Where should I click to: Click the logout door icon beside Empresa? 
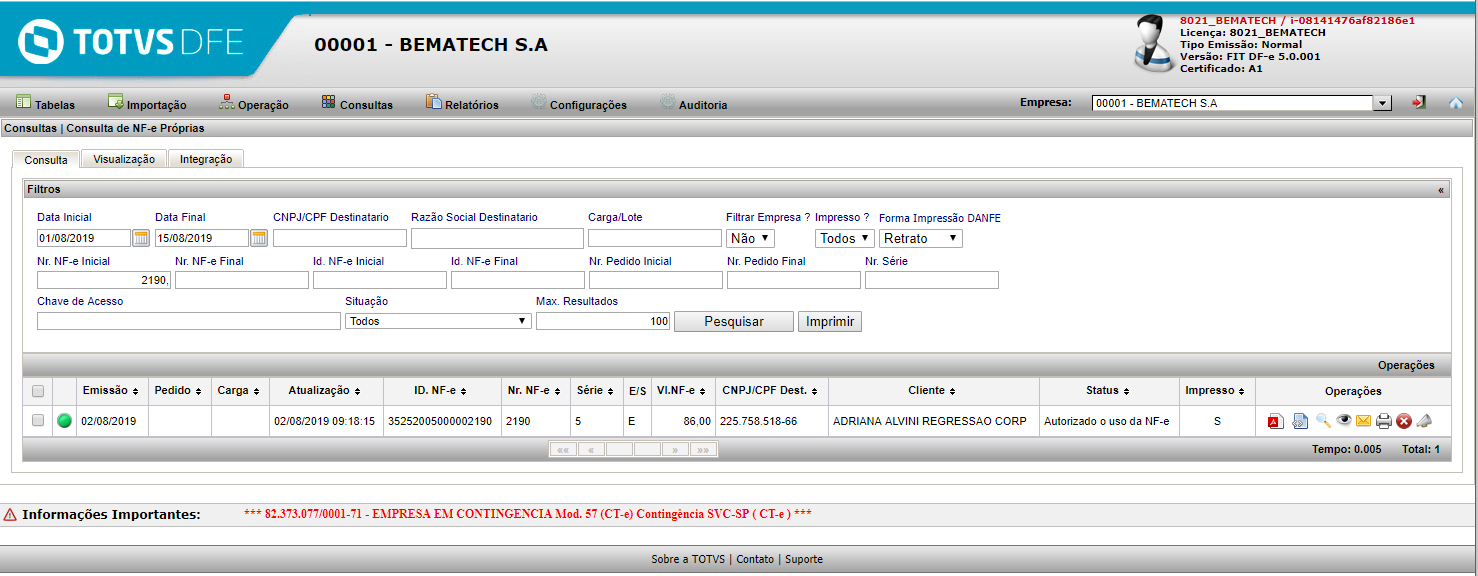[1418, 103]
